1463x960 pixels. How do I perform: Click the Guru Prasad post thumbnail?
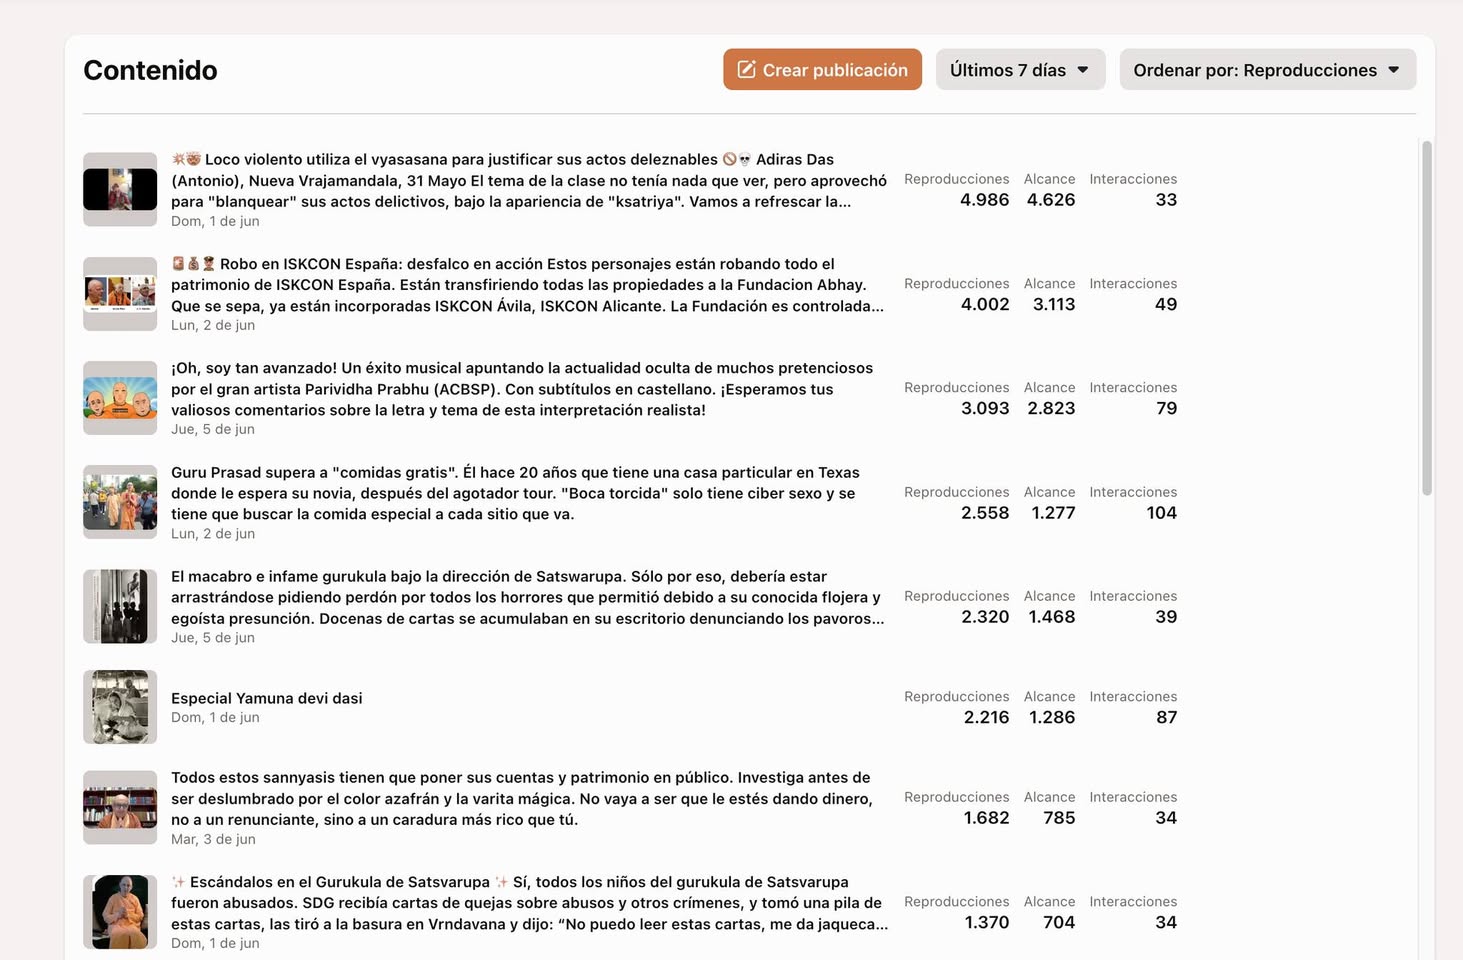click(x=120, y=502)
